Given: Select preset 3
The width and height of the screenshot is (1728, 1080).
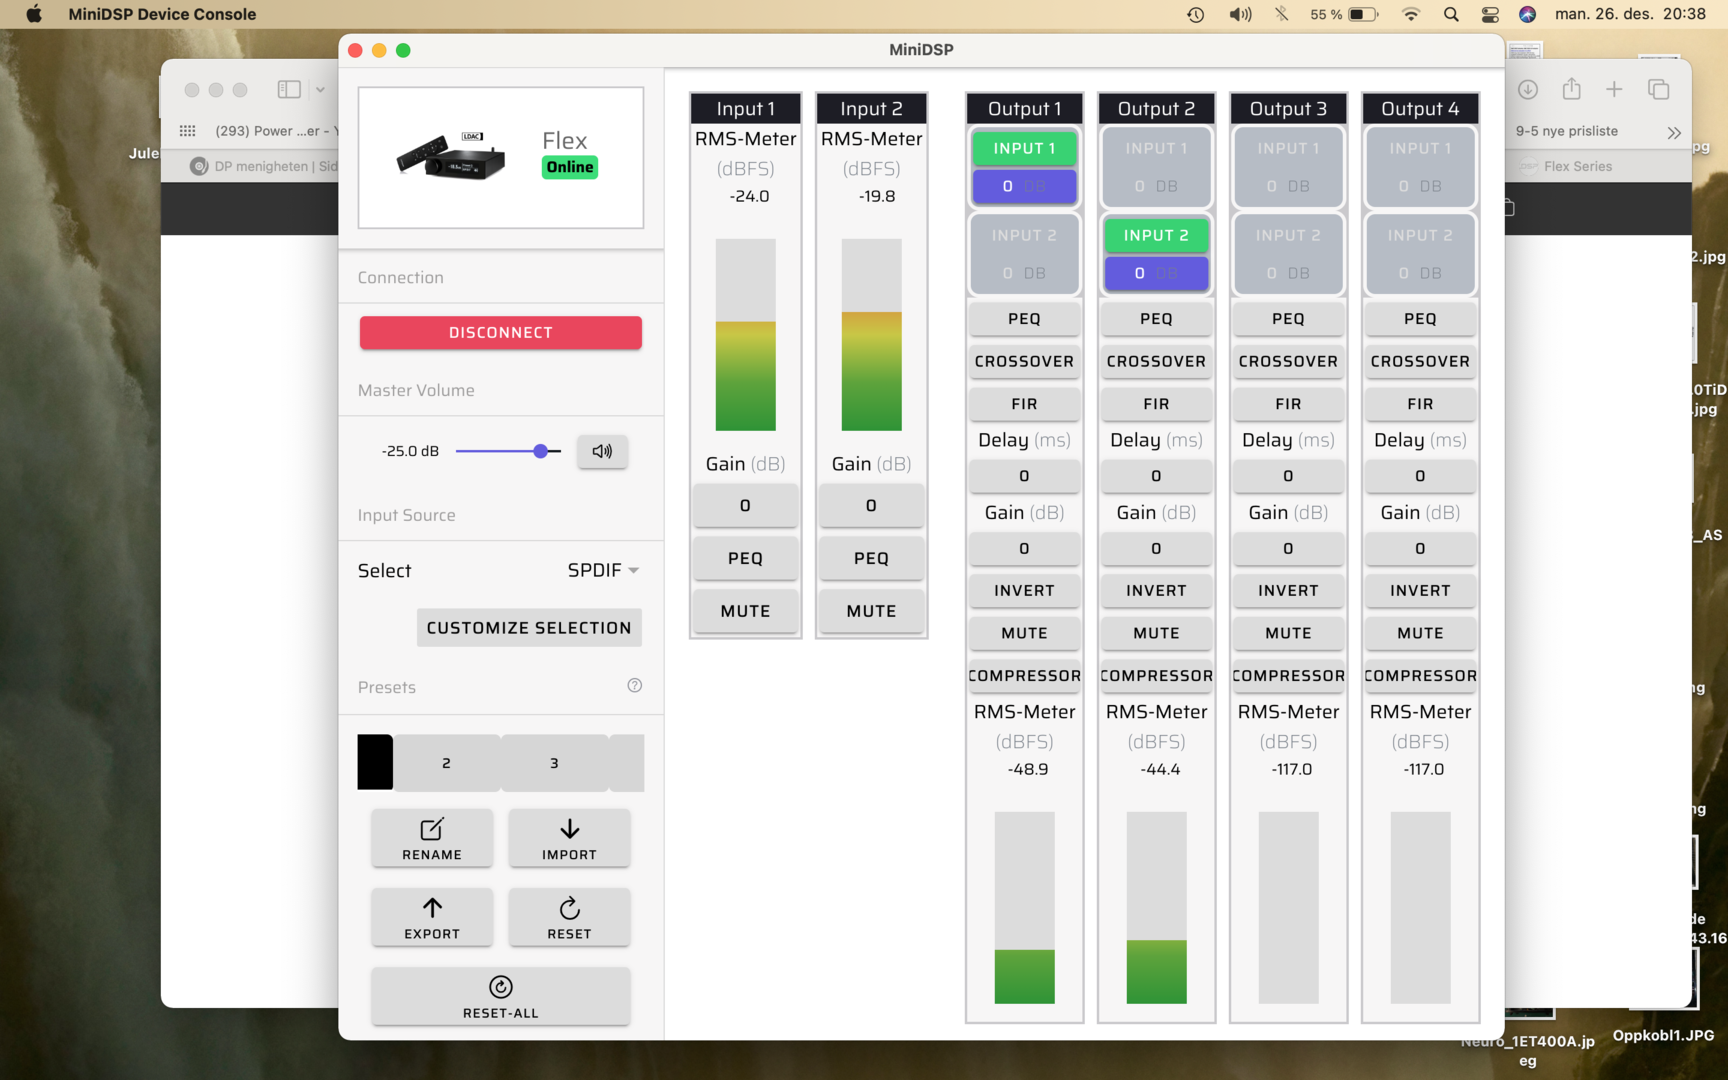Looking at the screenshot, I should (554, 763).
